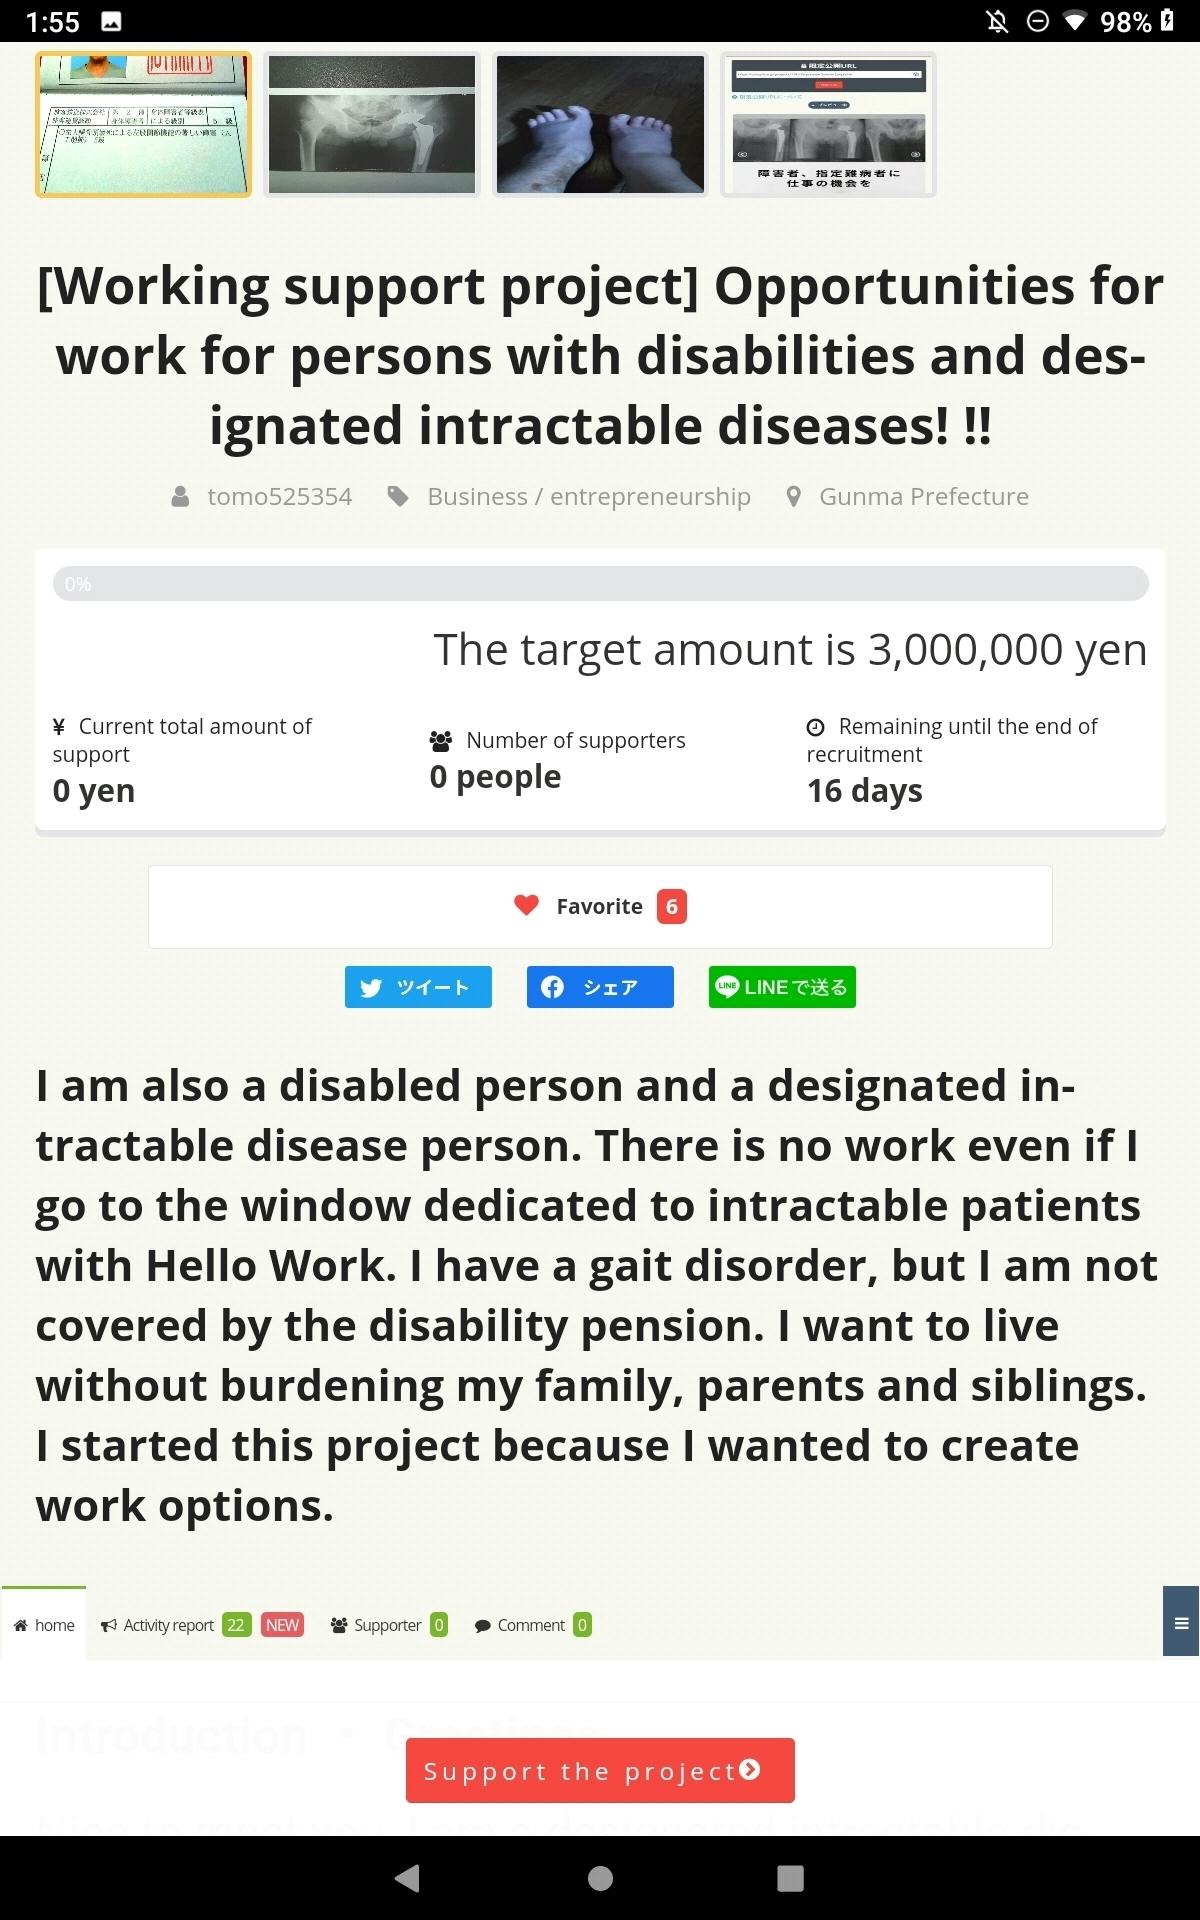Share project via Facebook button

600,987
